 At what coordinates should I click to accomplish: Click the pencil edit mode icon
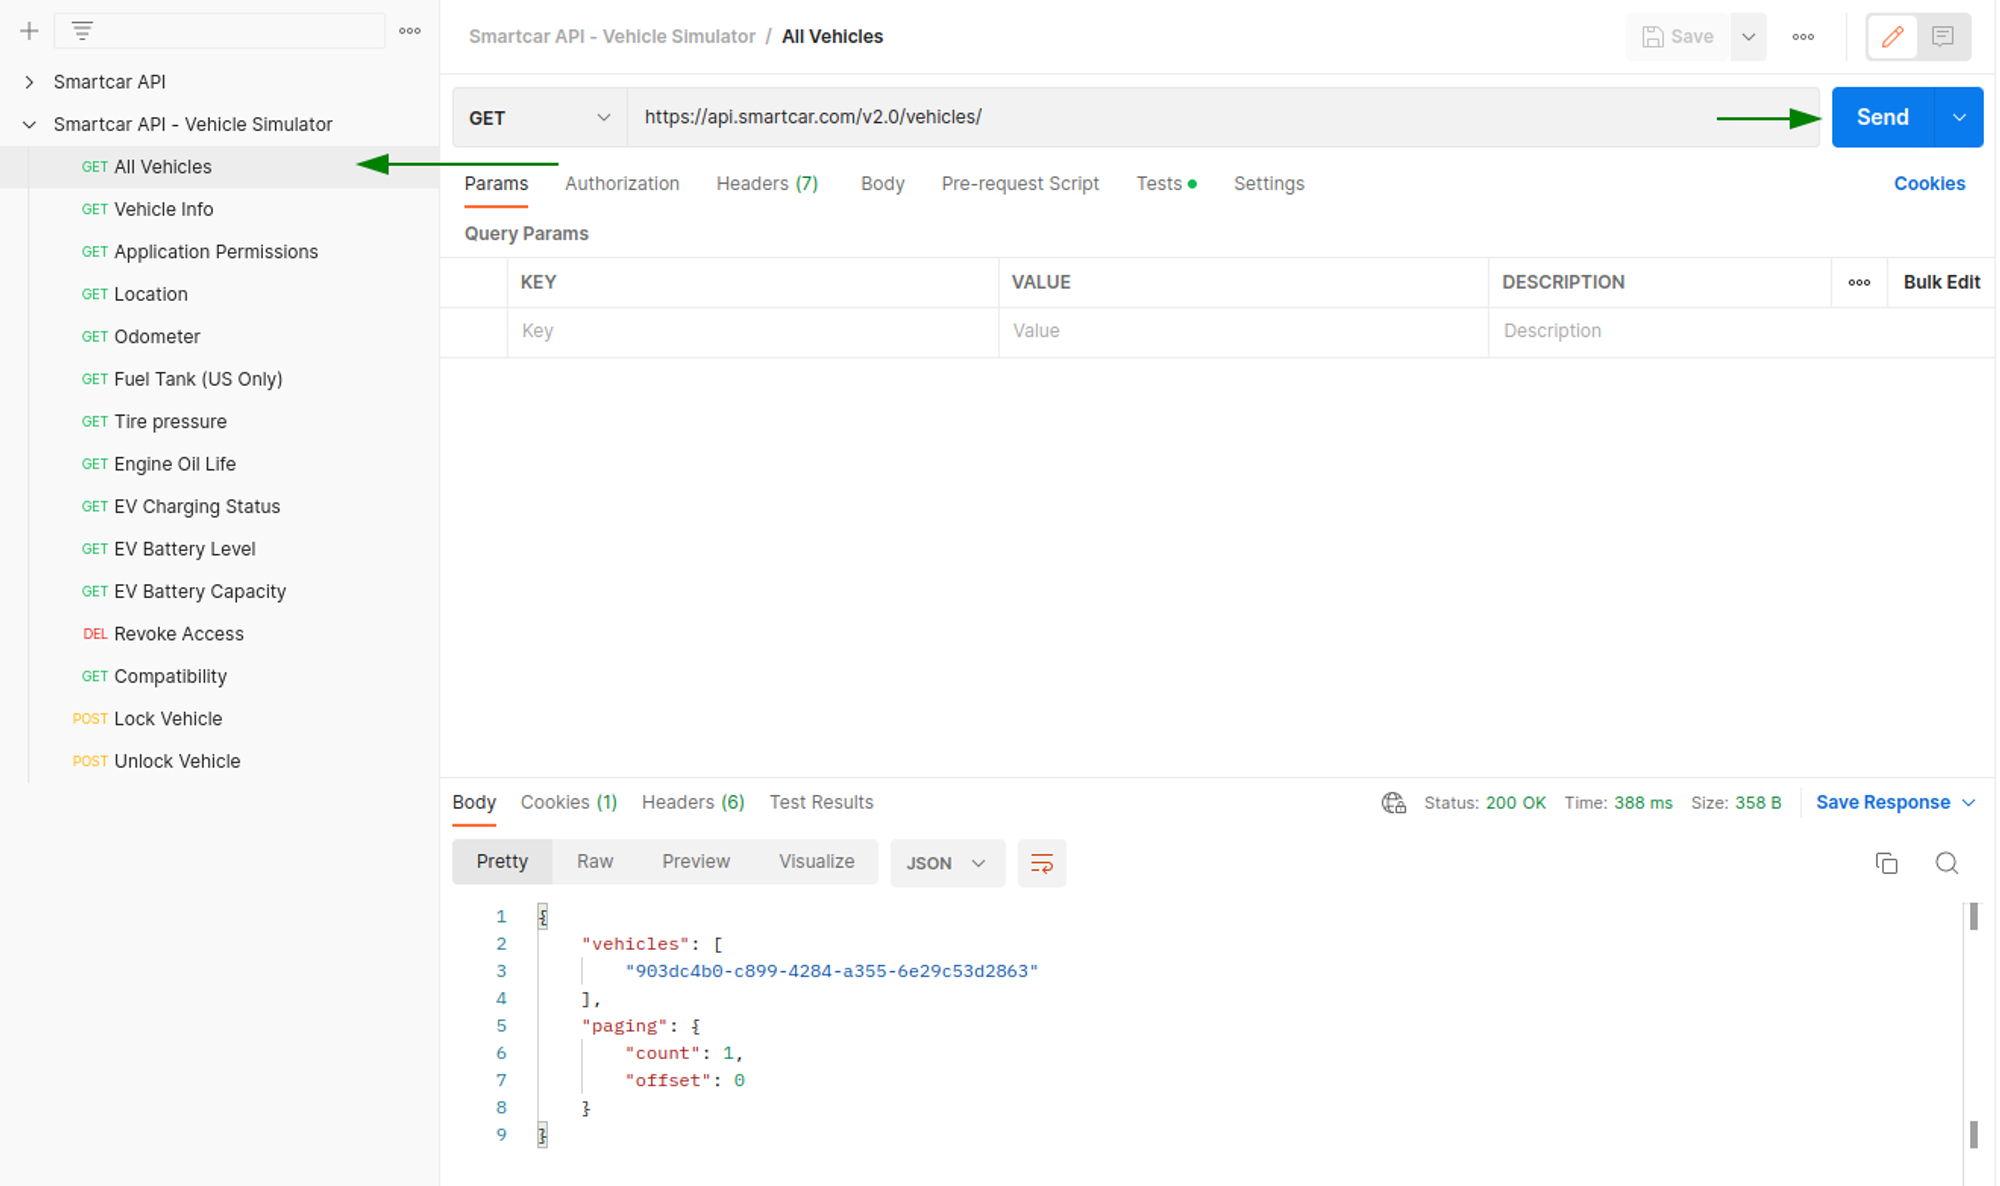pyautogui.click(x=1893, y=37)
